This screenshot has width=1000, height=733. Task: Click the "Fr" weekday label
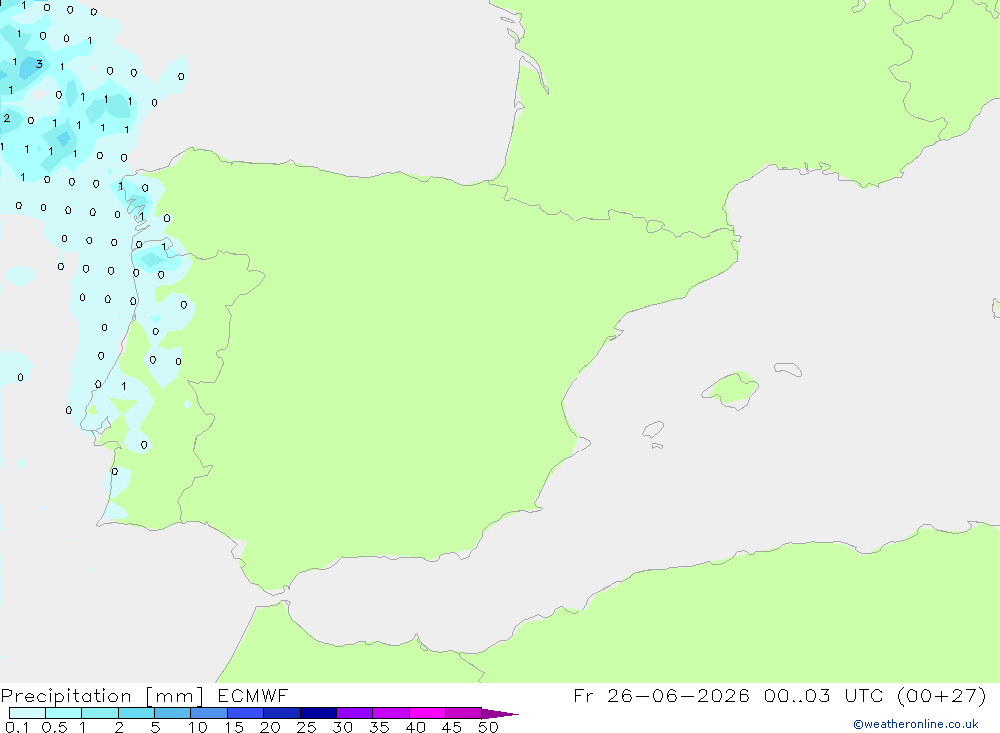[583, 695]
